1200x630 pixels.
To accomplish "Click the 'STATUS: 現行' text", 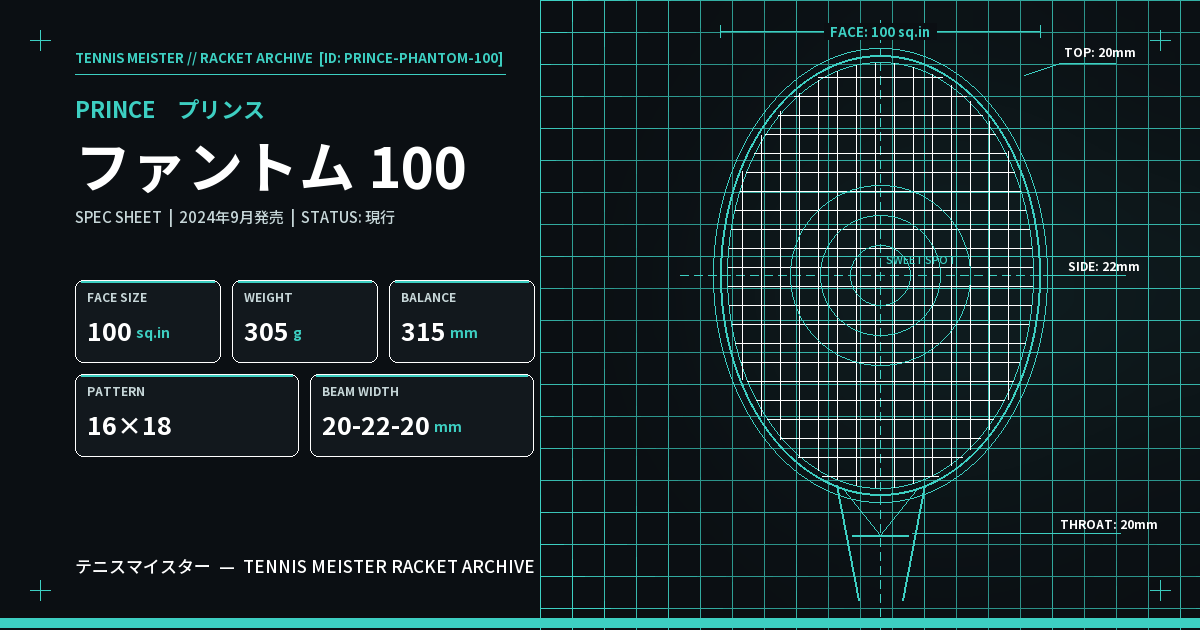I will pos(348,217).
